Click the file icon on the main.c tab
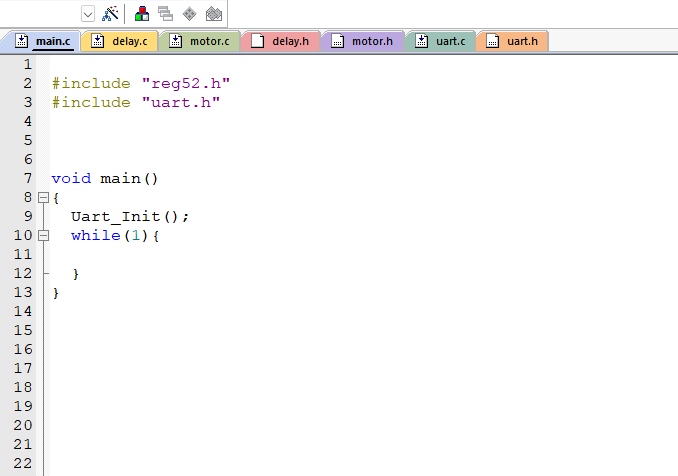The width and height of the screenshot is (678, 476). (x=21, y=41)
